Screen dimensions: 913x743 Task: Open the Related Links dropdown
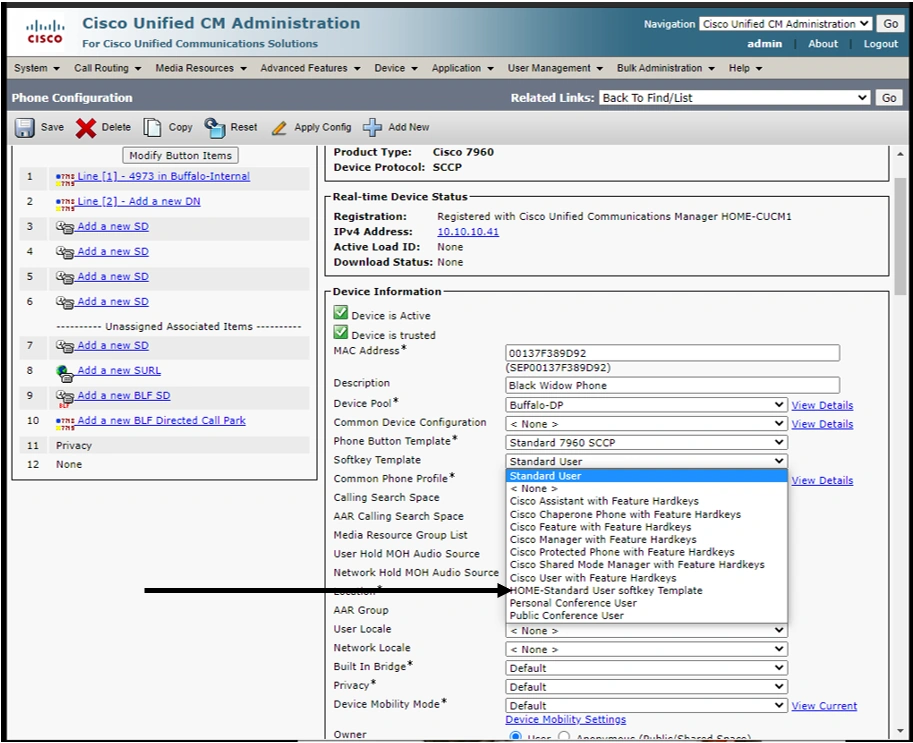pyautogui.click(x=734, y=98)
